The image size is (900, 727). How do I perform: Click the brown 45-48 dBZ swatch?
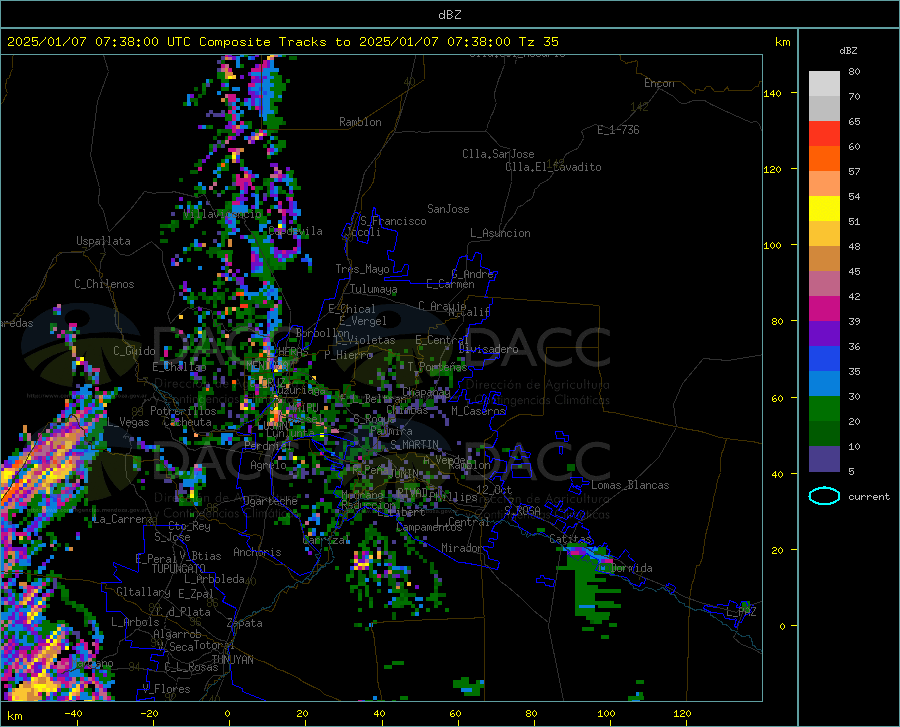824,259
